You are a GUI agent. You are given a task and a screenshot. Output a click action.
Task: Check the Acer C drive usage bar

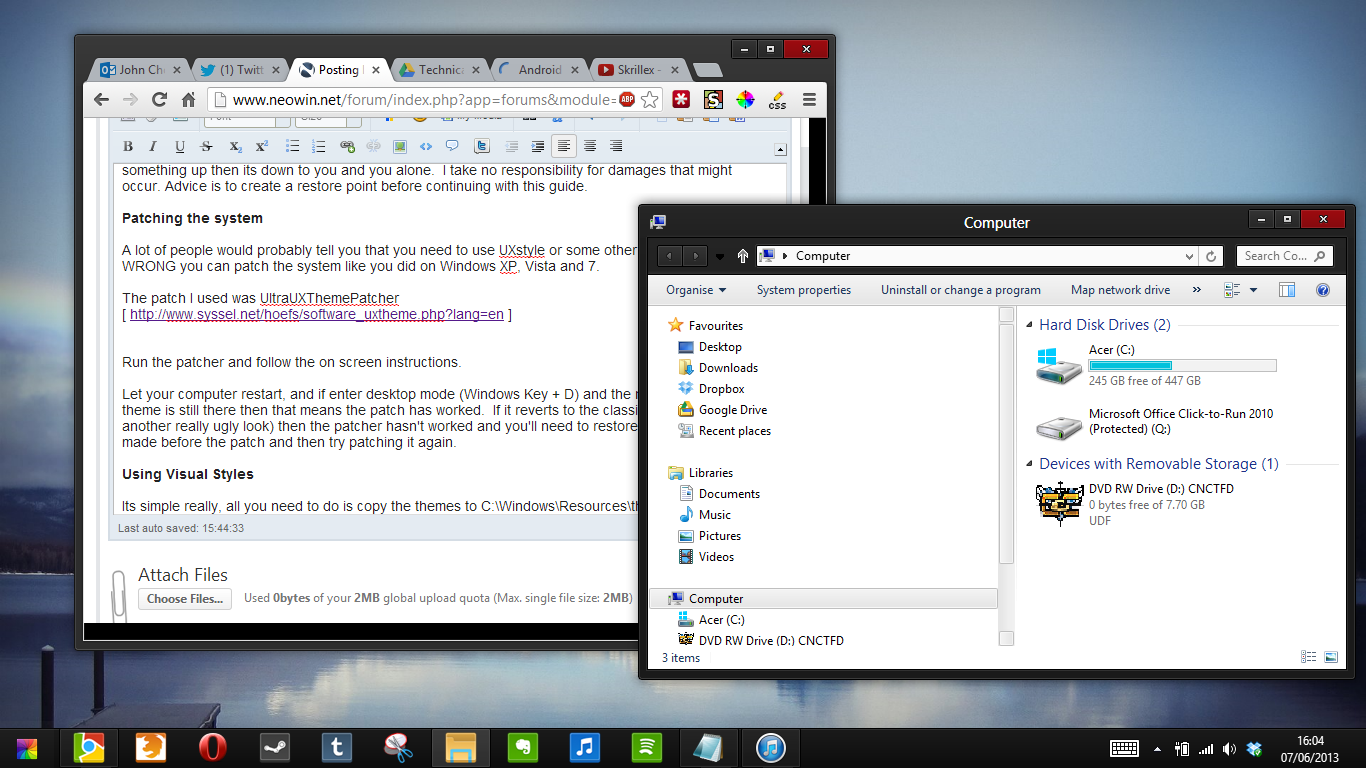click(1182, 364)
